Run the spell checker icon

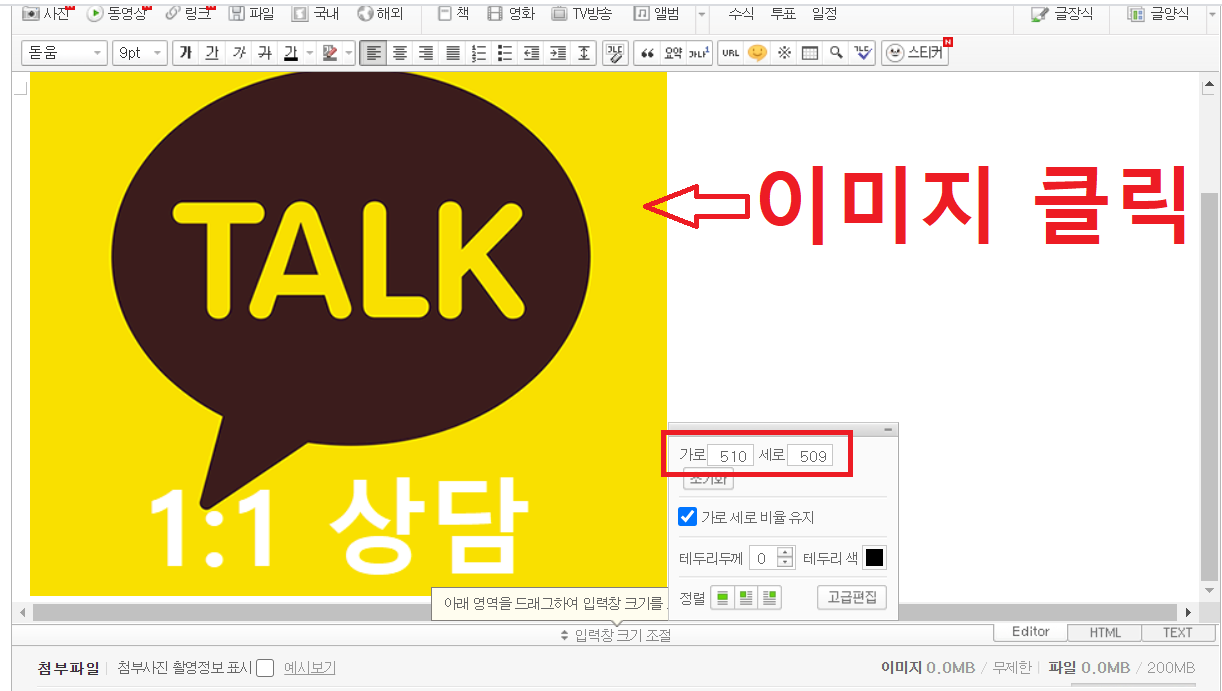click(x=862, y=53)
